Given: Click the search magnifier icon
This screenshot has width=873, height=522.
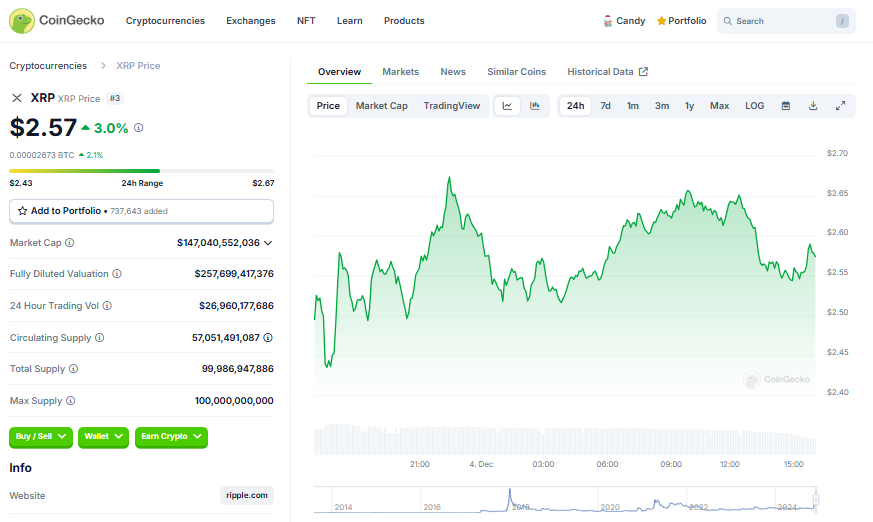Looking at the screenshot, I should click(x=728, y=21).
